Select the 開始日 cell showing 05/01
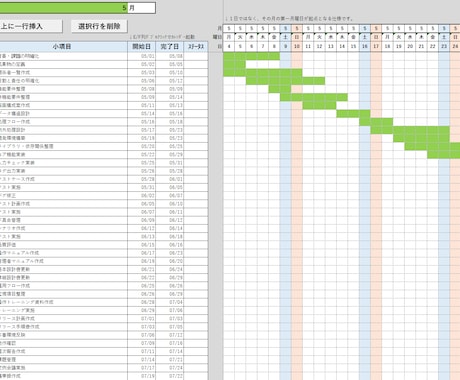 pos(141,56)
